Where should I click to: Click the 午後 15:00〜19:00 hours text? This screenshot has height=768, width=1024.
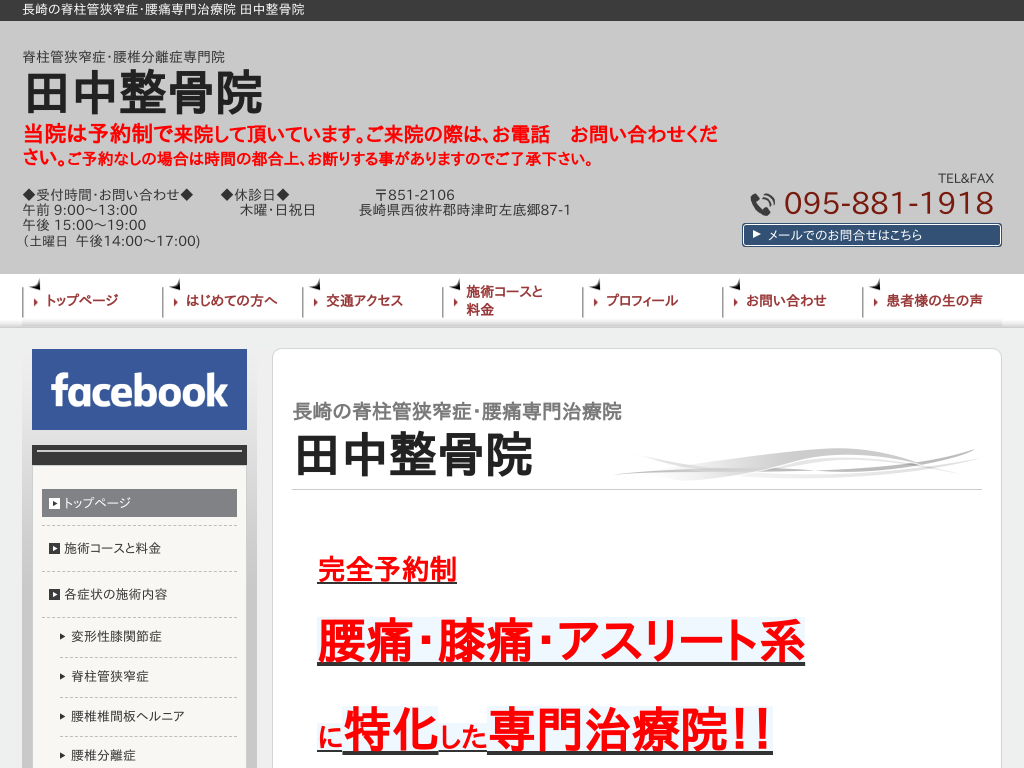pyautogui.click(x=84, y=225)
